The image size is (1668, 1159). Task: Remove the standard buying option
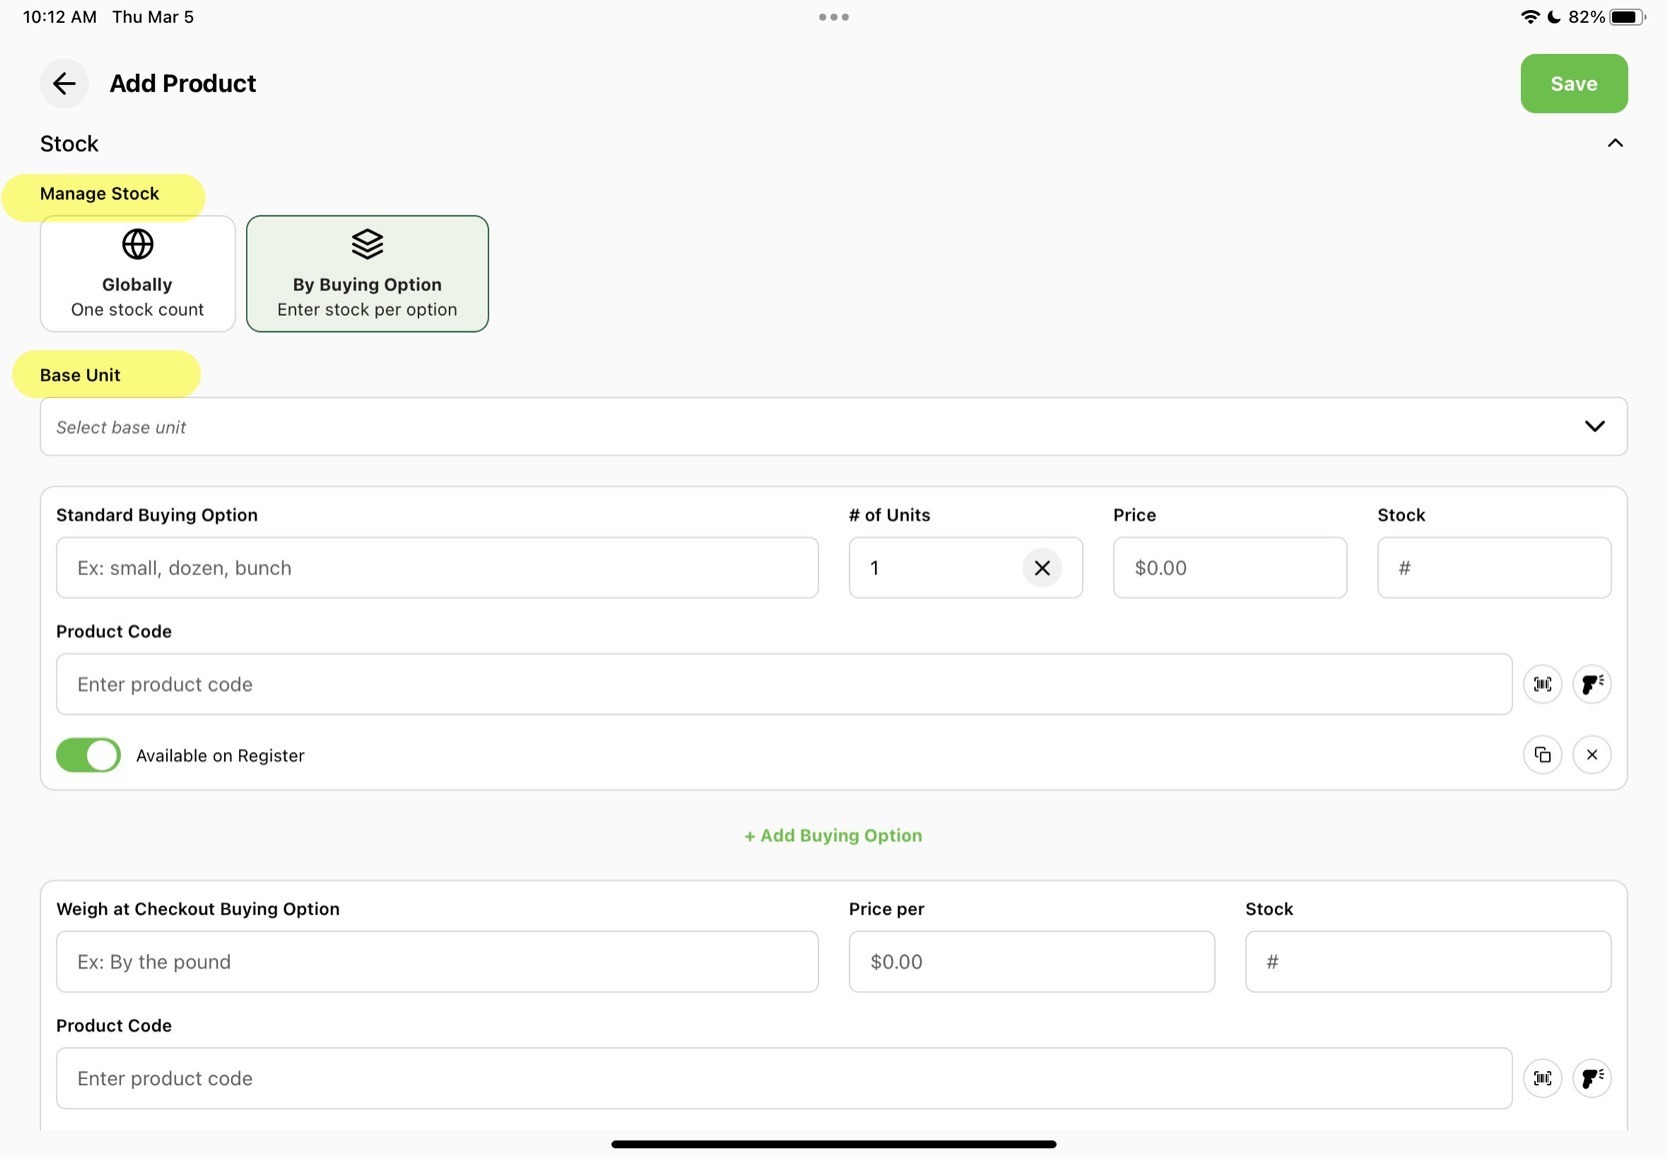click(1591, 755)
